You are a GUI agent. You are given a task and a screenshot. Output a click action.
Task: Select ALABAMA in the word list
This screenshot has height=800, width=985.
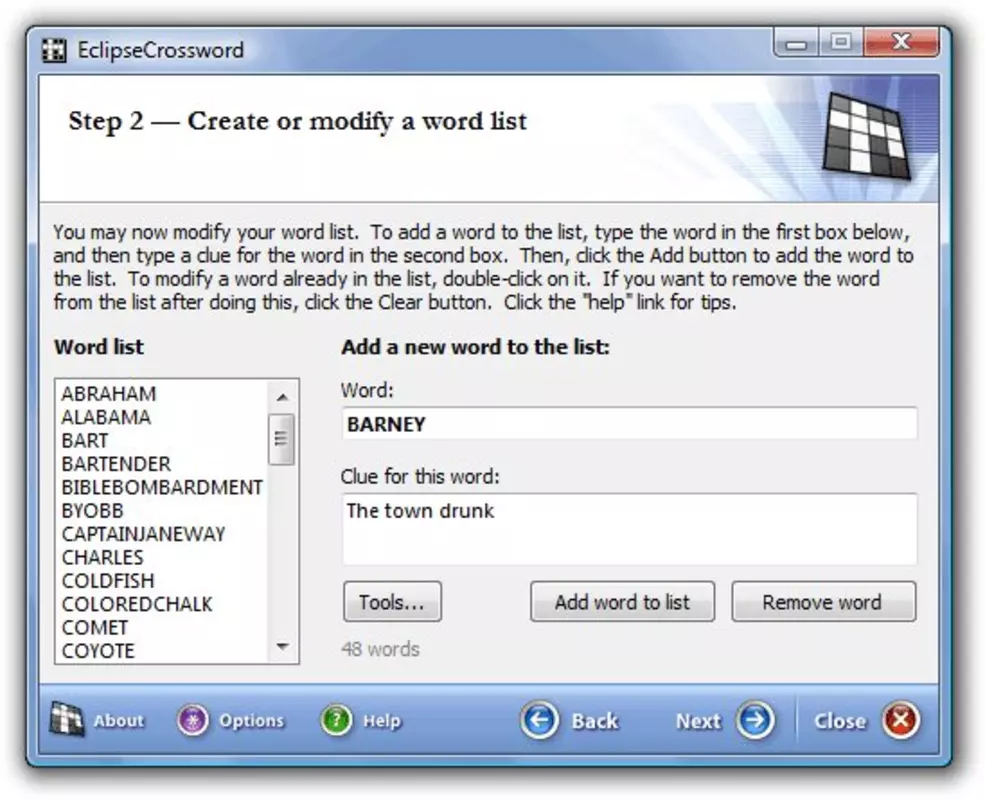106,417
